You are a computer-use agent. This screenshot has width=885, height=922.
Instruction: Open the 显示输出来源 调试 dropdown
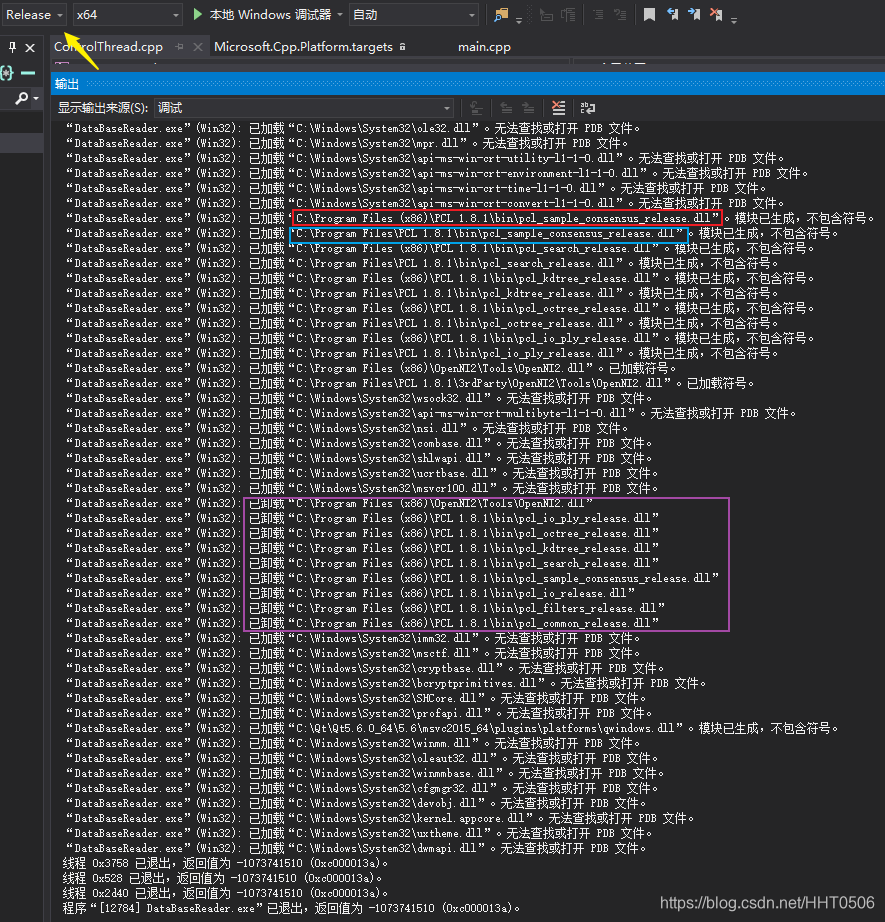[x=304, y=108]
